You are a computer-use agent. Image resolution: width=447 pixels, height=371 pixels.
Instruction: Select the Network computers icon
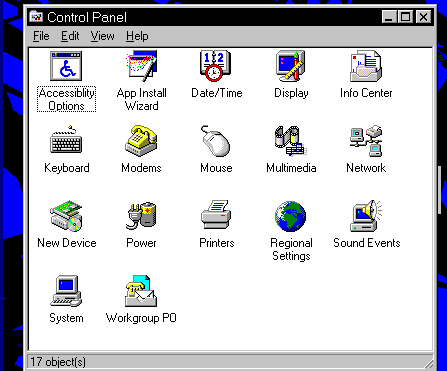coord(366,141)
